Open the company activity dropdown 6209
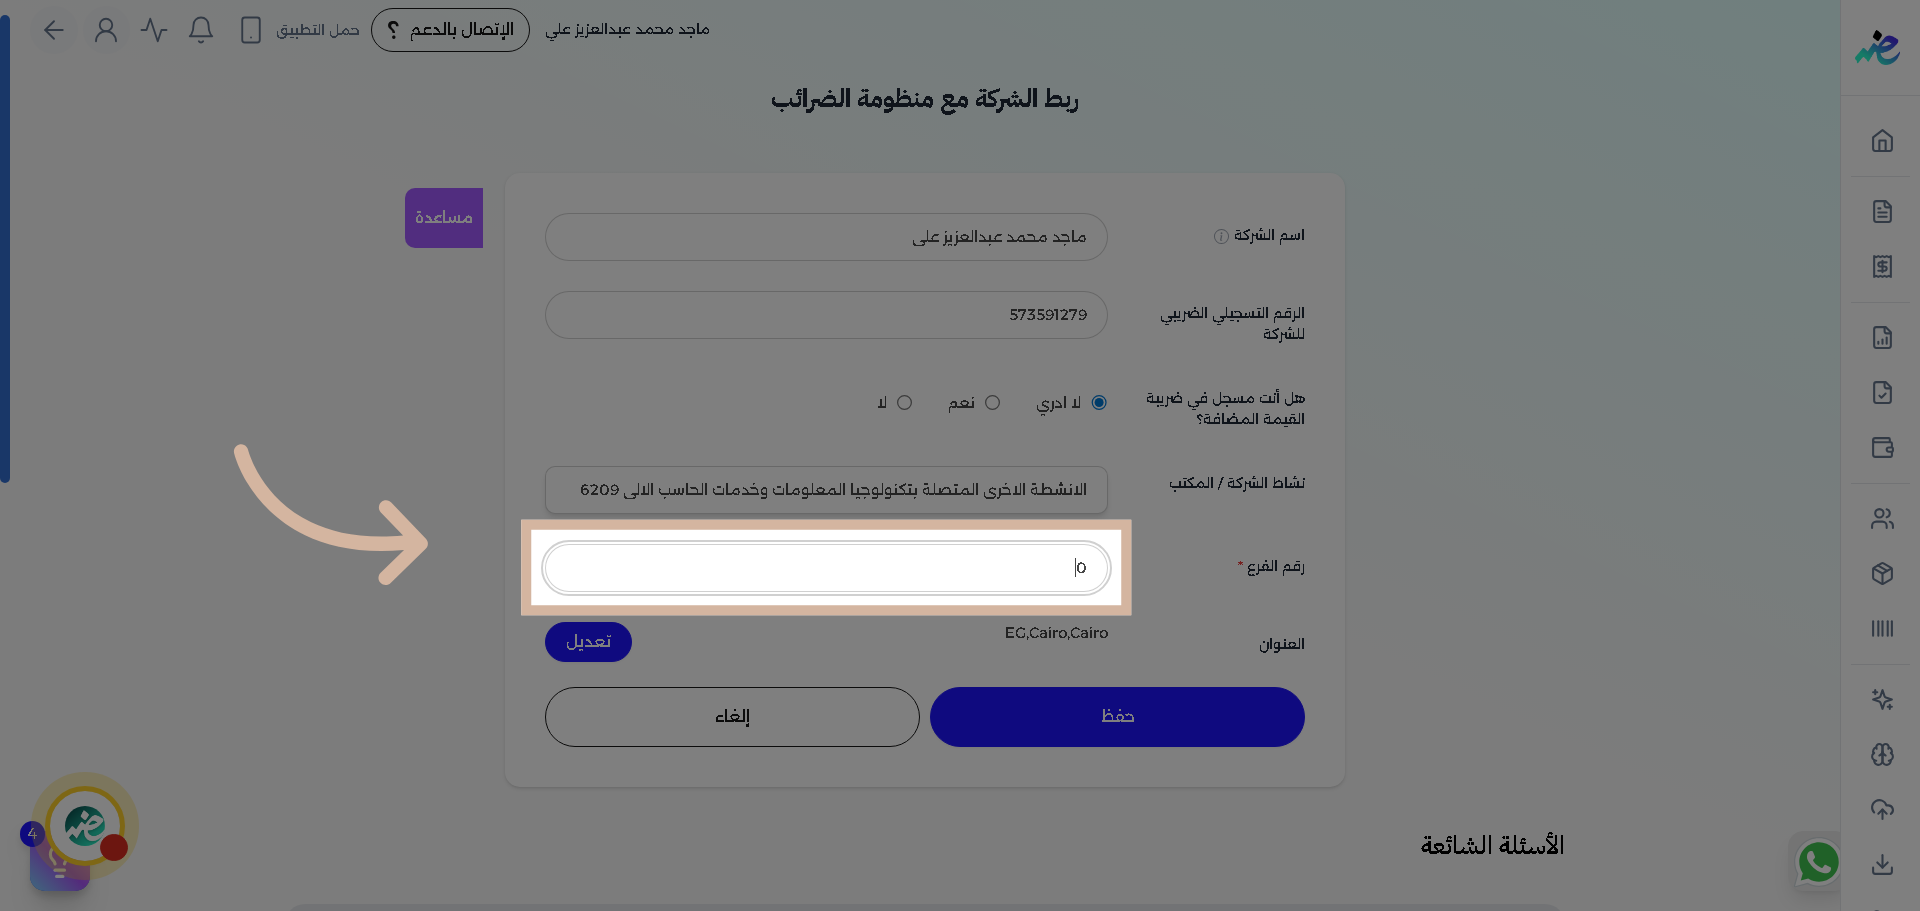Image resolution: width=1920 pixels, height=911 pixels. 825,490
